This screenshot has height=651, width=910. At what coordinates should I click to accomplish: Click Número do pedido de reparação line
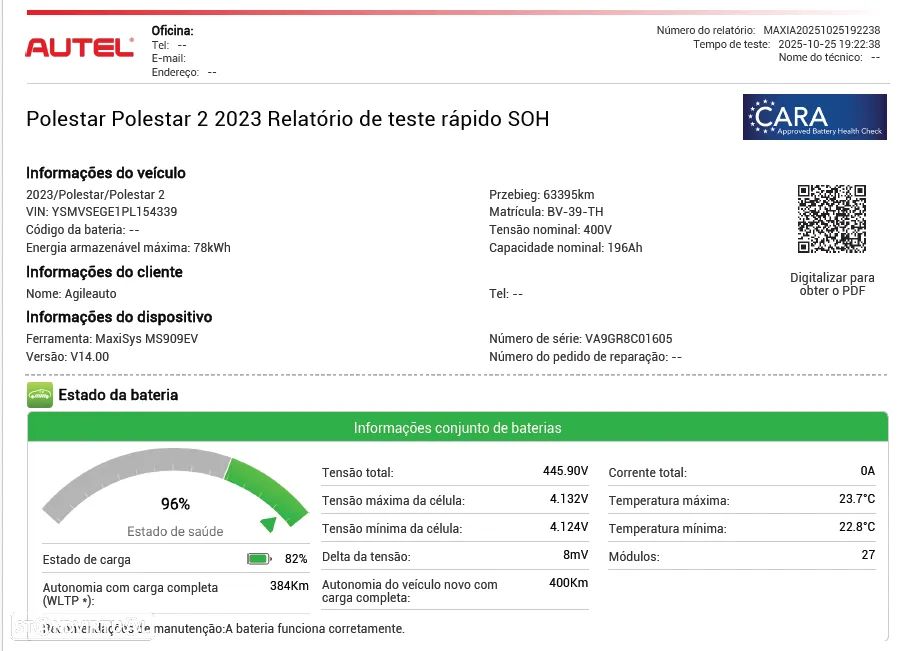pos(585,357)
